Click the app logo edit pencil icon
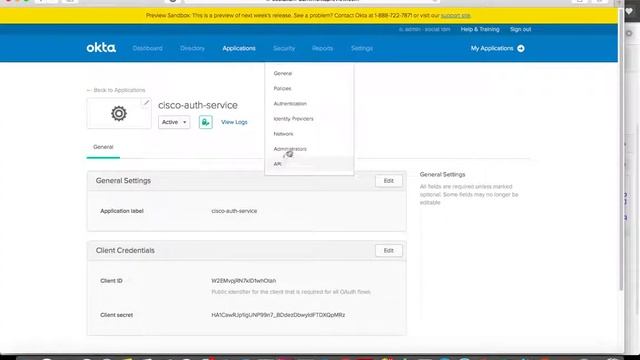This screenshot has height=360, width=640. (x=146, y=102)
